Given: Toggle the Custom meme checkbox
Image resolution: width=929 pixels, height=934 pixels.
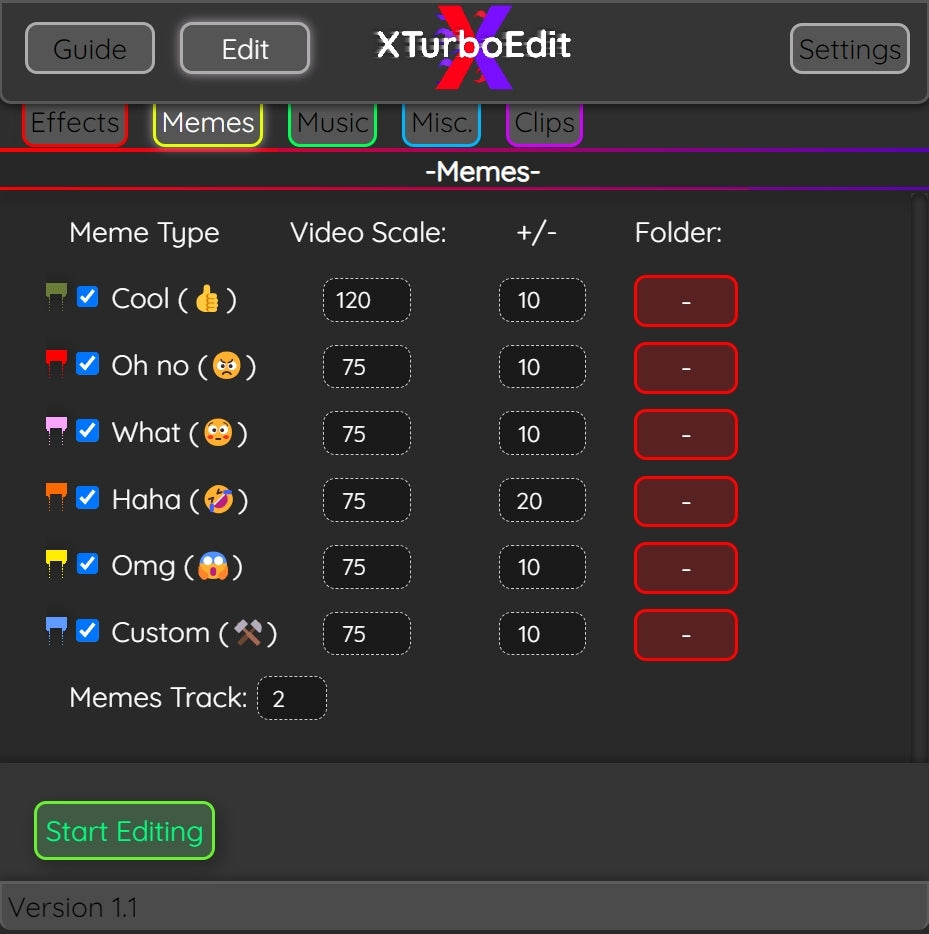Looking at the screenshot, I should 88,629.
